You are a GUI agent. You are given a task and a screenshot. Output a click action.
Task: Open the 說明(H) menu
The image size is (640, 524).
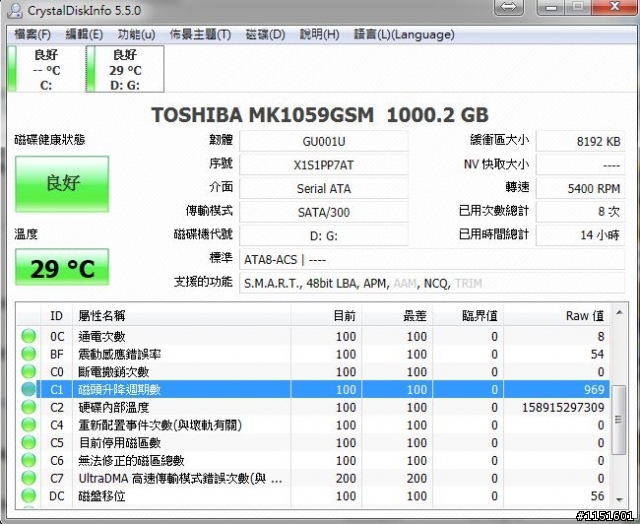click(x=319, y=35)
